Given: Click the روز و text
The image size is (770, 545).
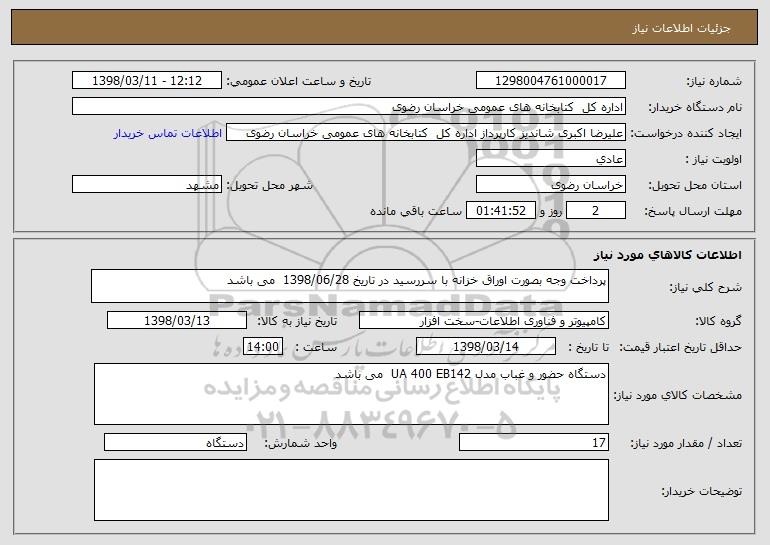Looking at the screenshot, I should click(x=550, y=212).
